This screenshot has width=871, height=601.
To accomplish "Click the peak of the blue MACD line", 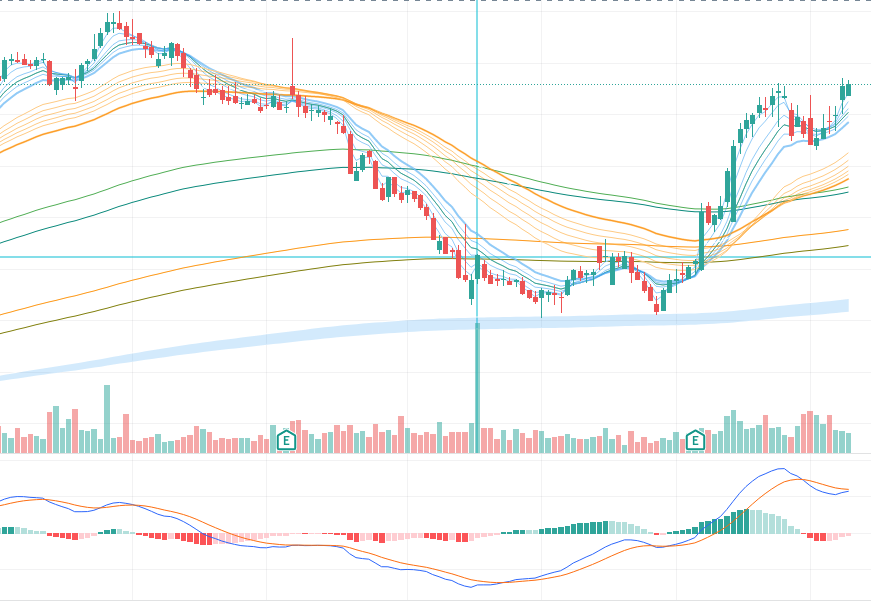I will point(782,469).
